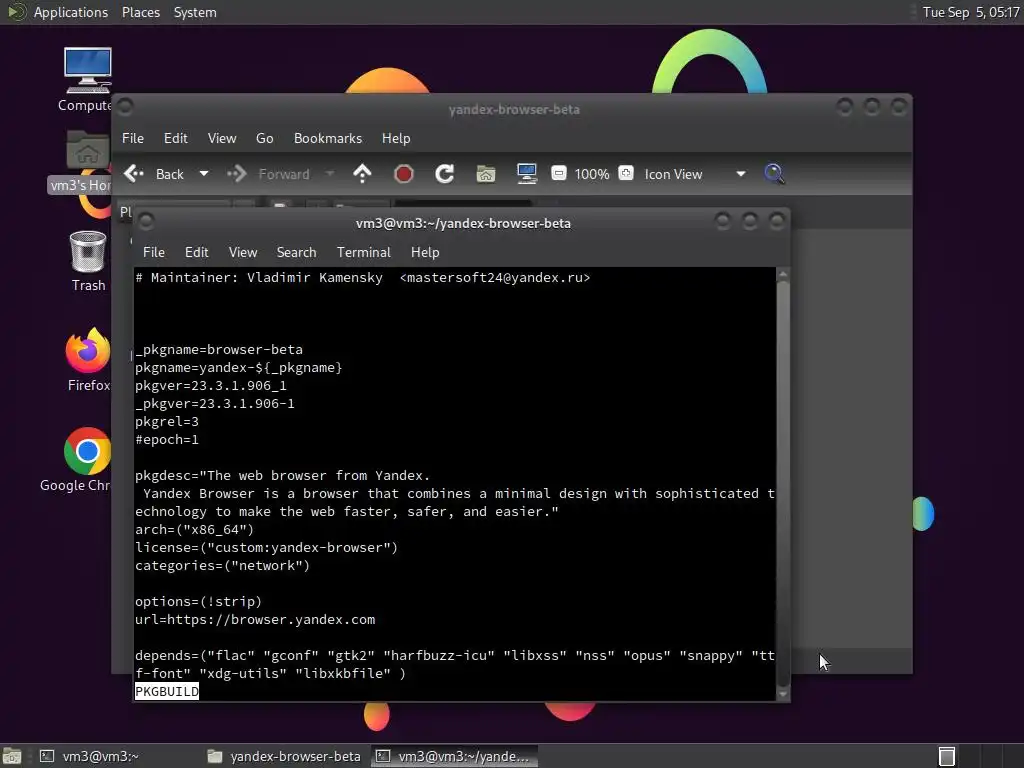
Task: Click the show desktop icon in bottom panel
Action: (12, 756)
